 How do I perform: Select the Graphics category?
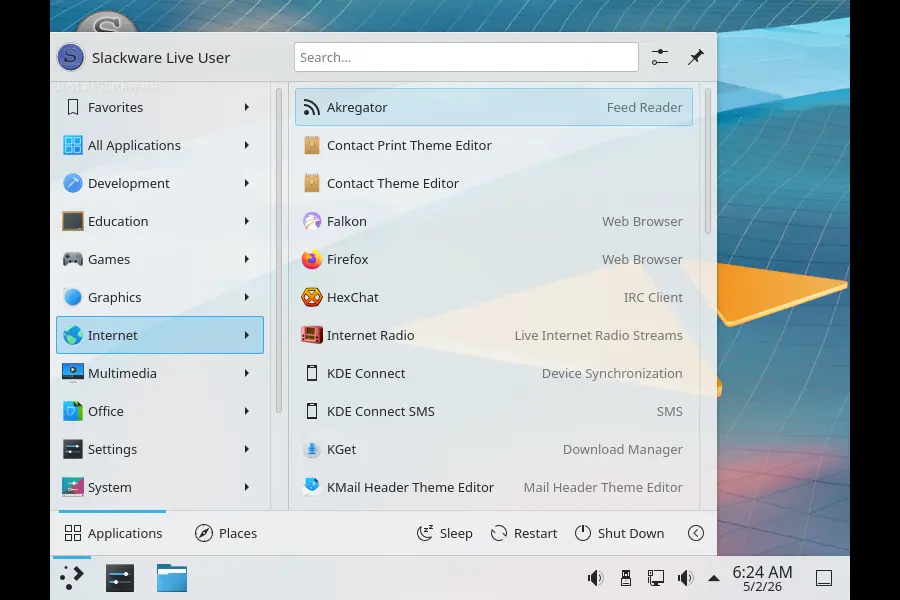pos(160,297)
